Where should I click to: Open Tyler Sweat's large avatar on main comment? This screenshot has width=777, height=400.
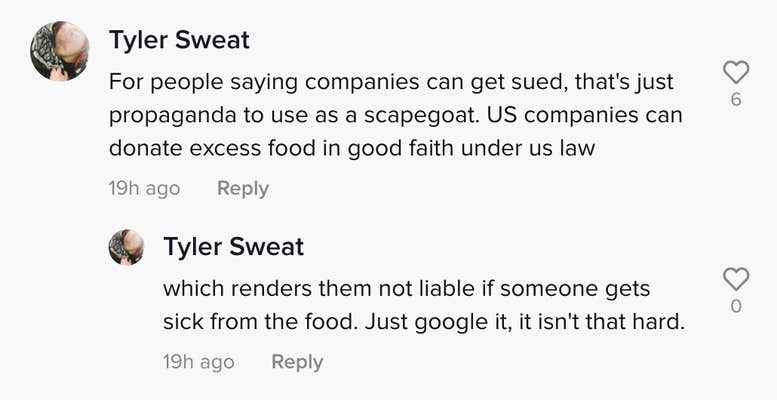point(59,51)
